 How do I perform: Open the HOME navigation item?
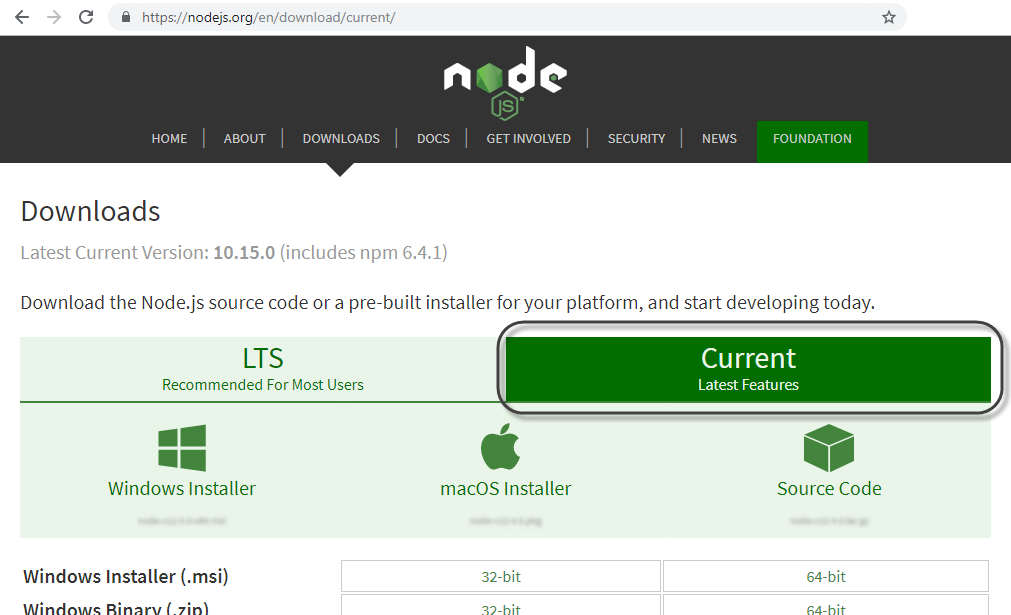169,139
